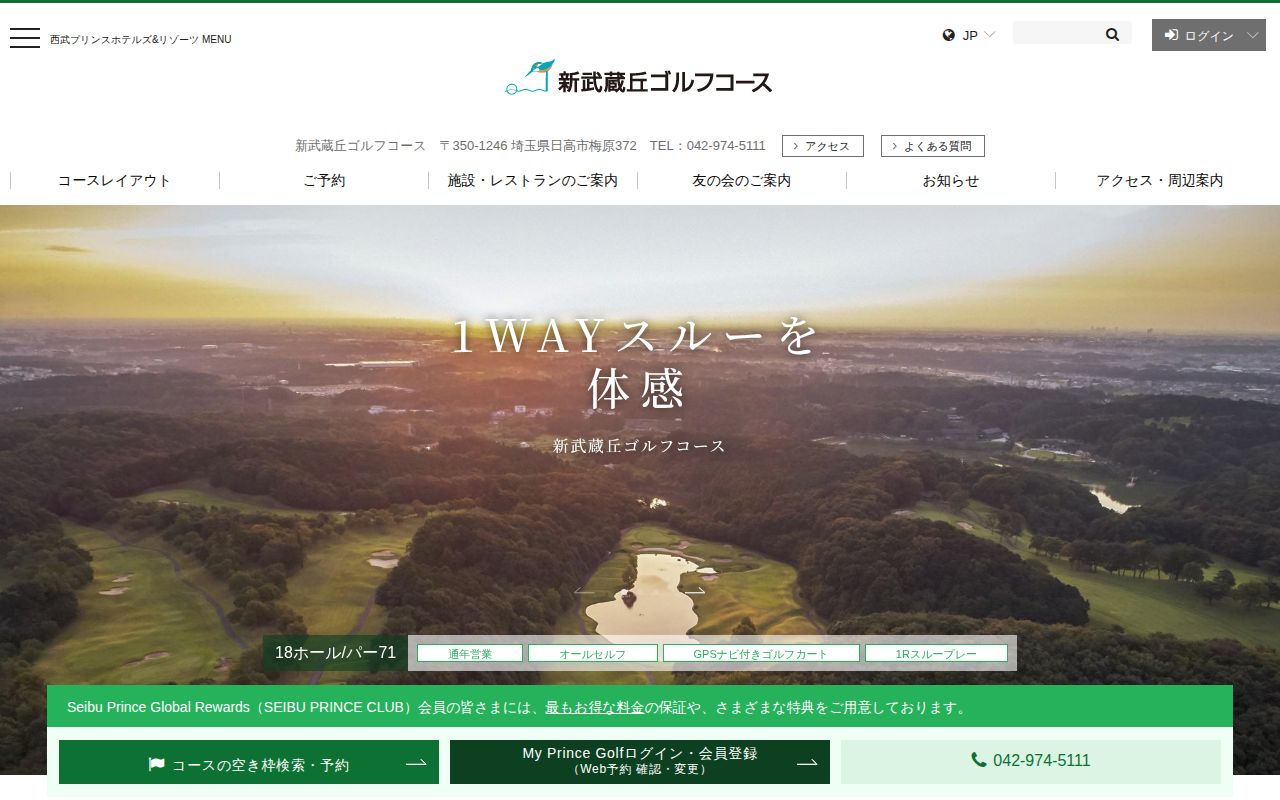Click the globe language icon
The image size is (1280, 800).
pyautogui.click(x=949, y=35)
